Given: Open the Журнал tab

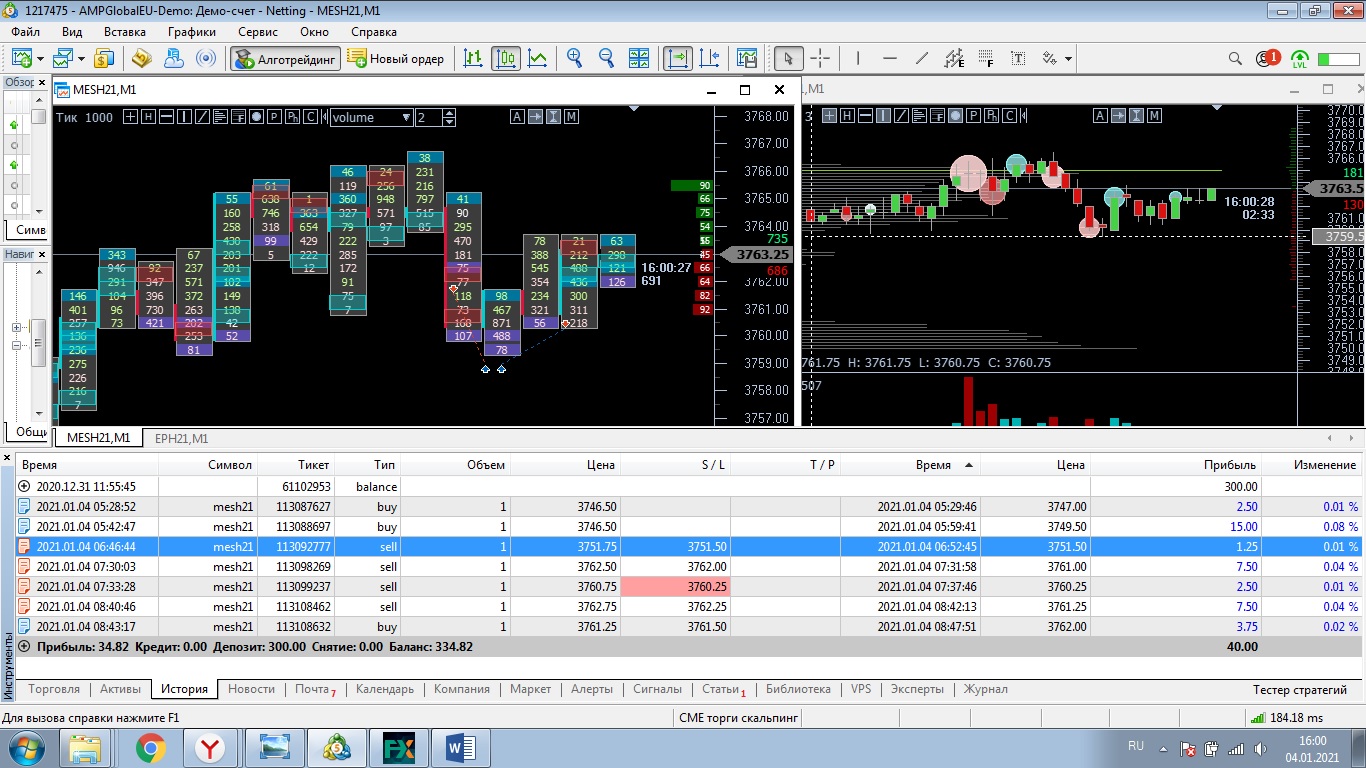Looking at the screenshot, I should click(985, 689).
